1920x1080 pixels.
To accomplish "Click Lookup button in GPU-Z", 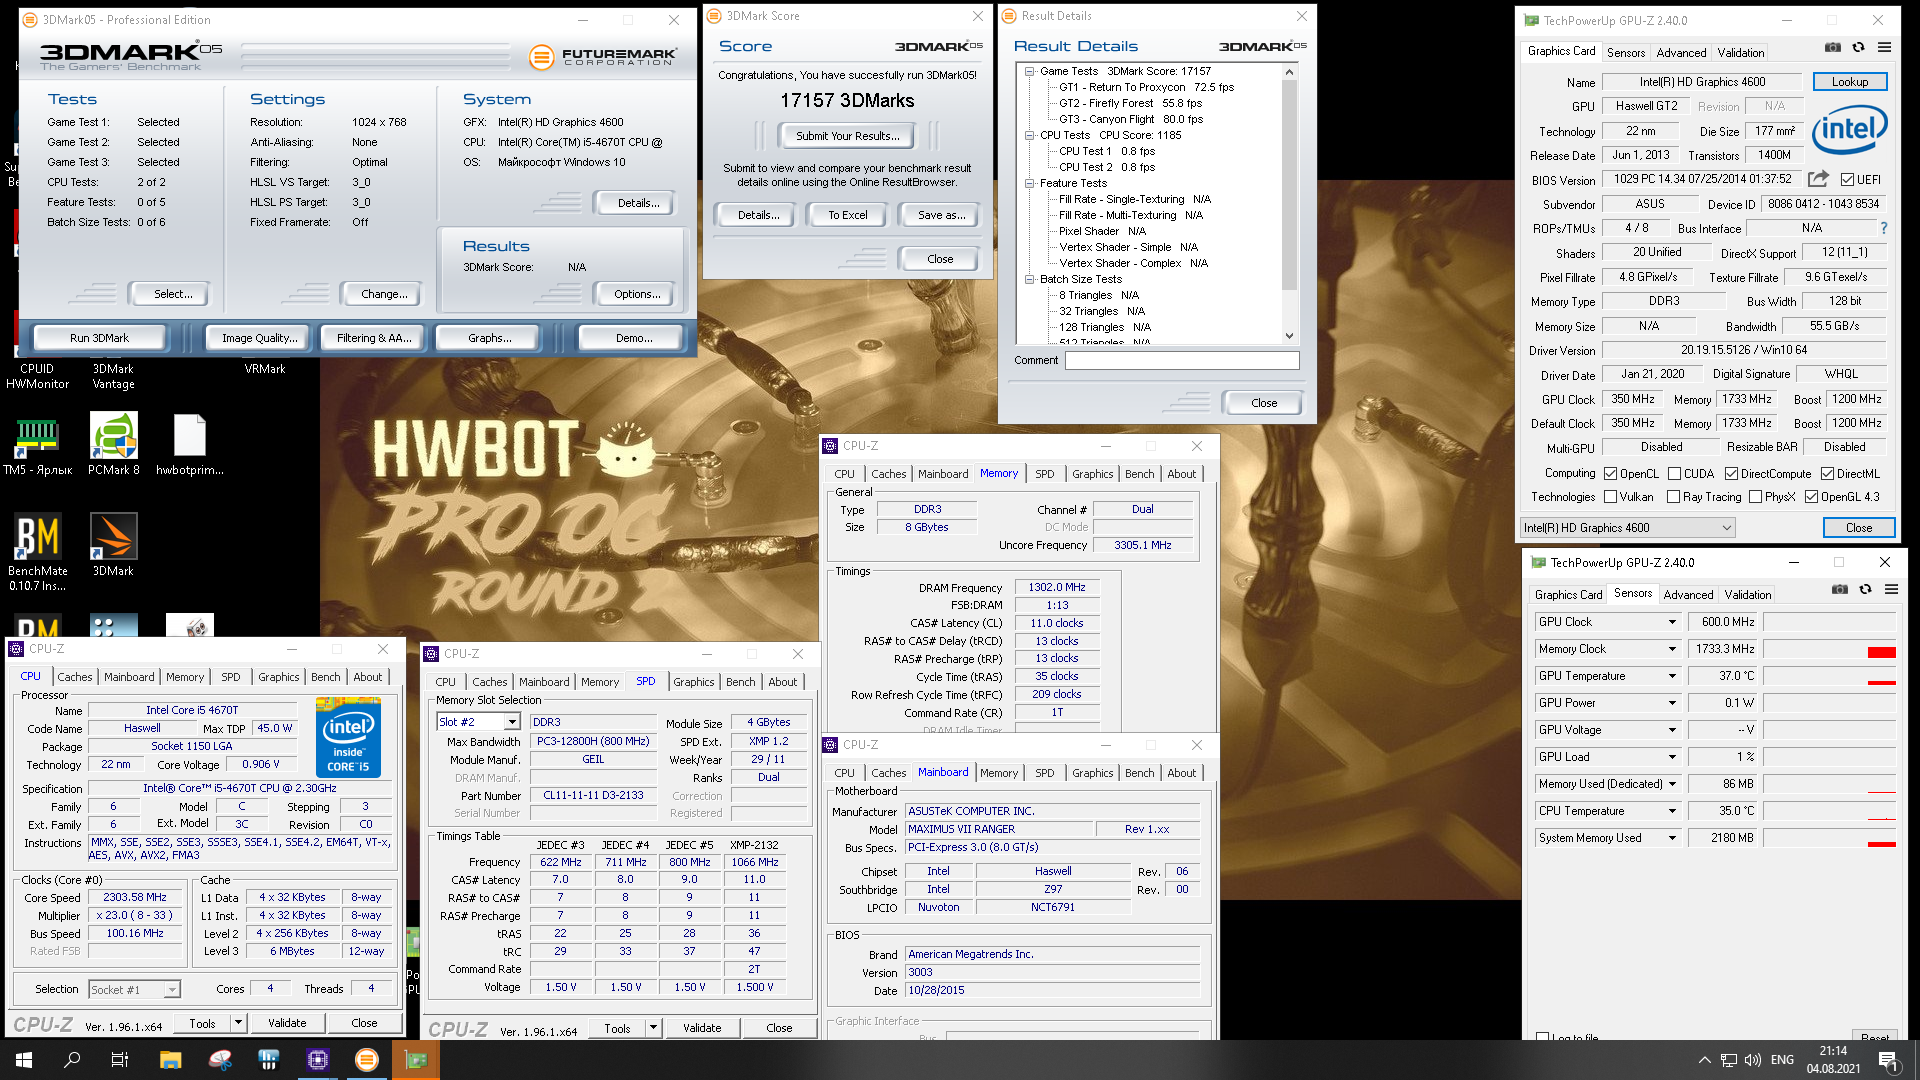I will [x=1849, y=82].
